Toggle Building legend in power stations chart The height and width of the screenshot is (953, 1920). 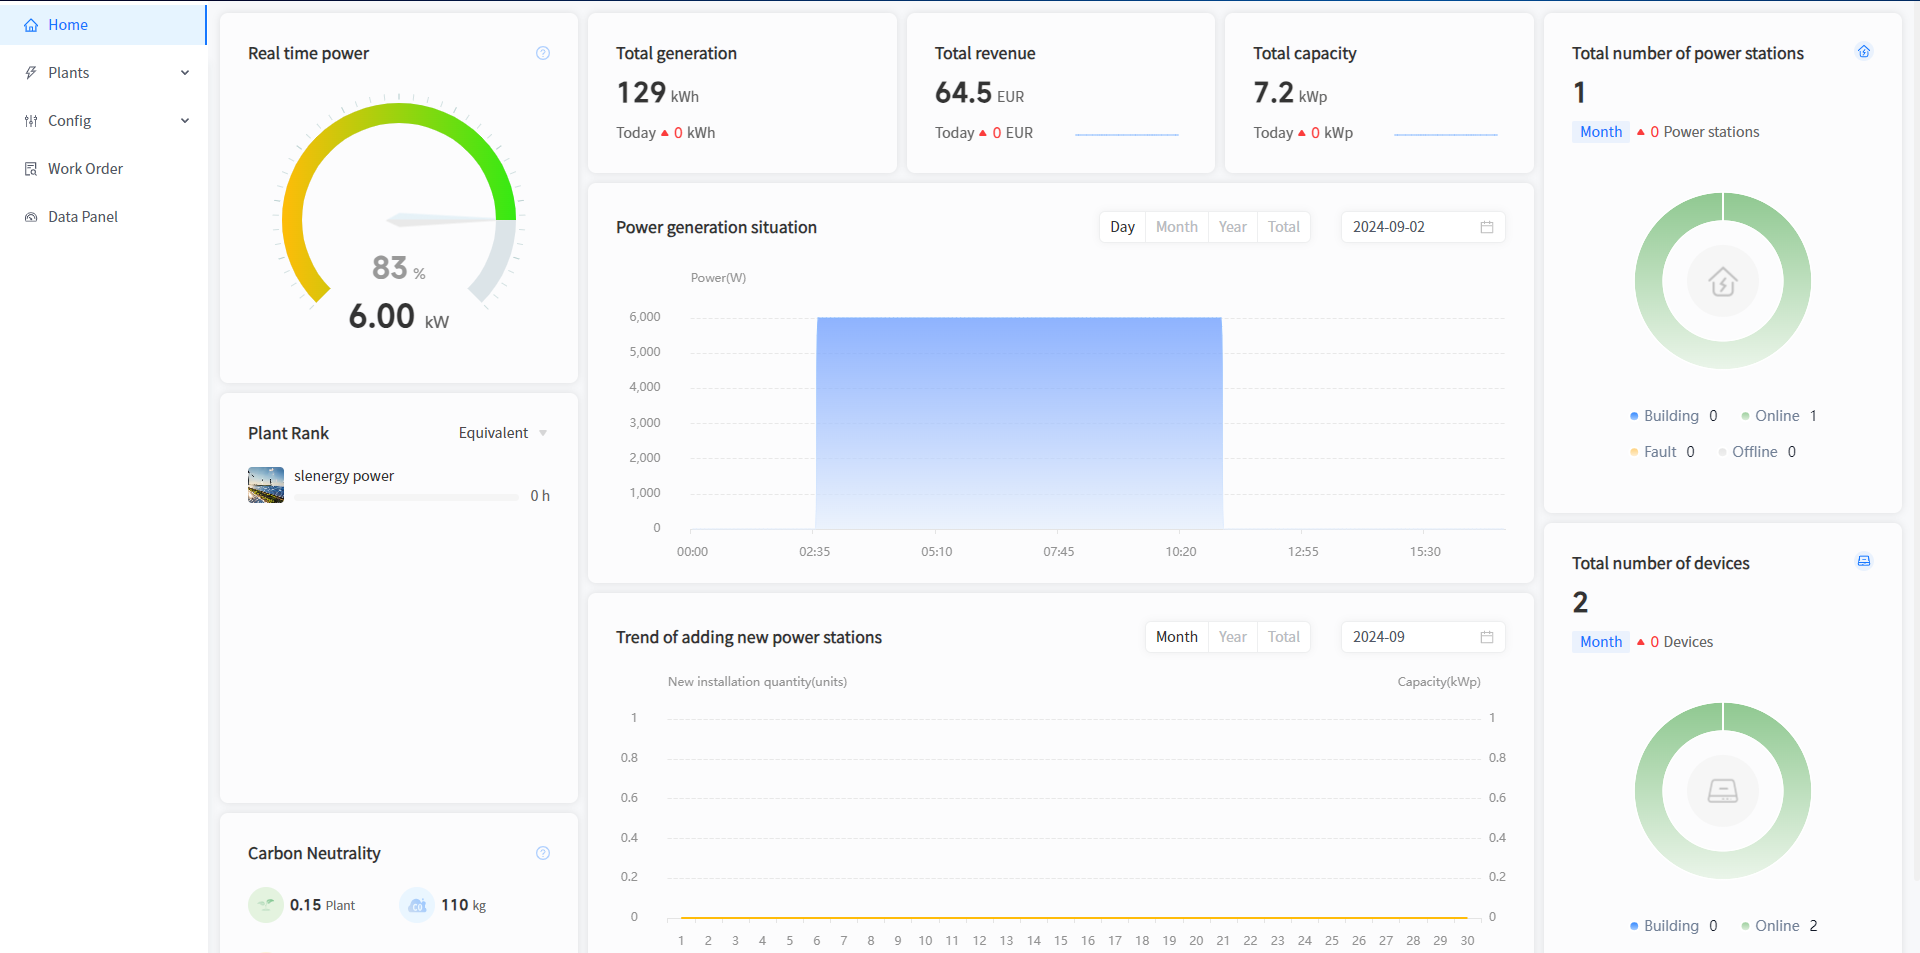coord(1670,416)
